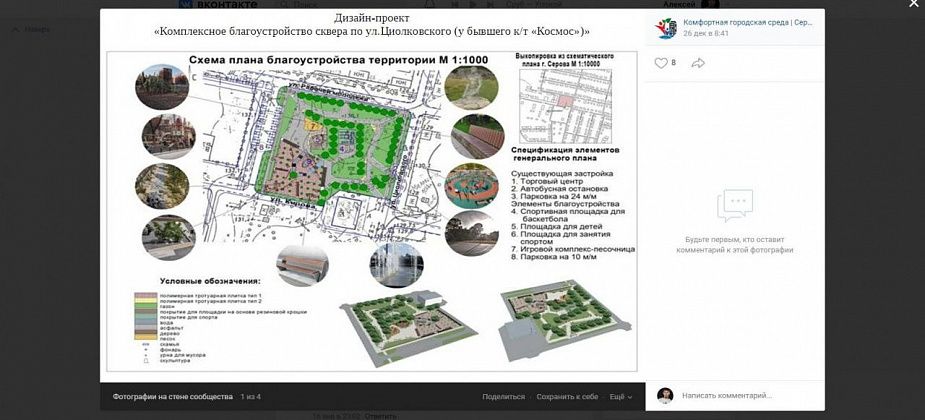Click the design project plan photo
Viewport: 925px width, 420px height.
coord(372,195)
